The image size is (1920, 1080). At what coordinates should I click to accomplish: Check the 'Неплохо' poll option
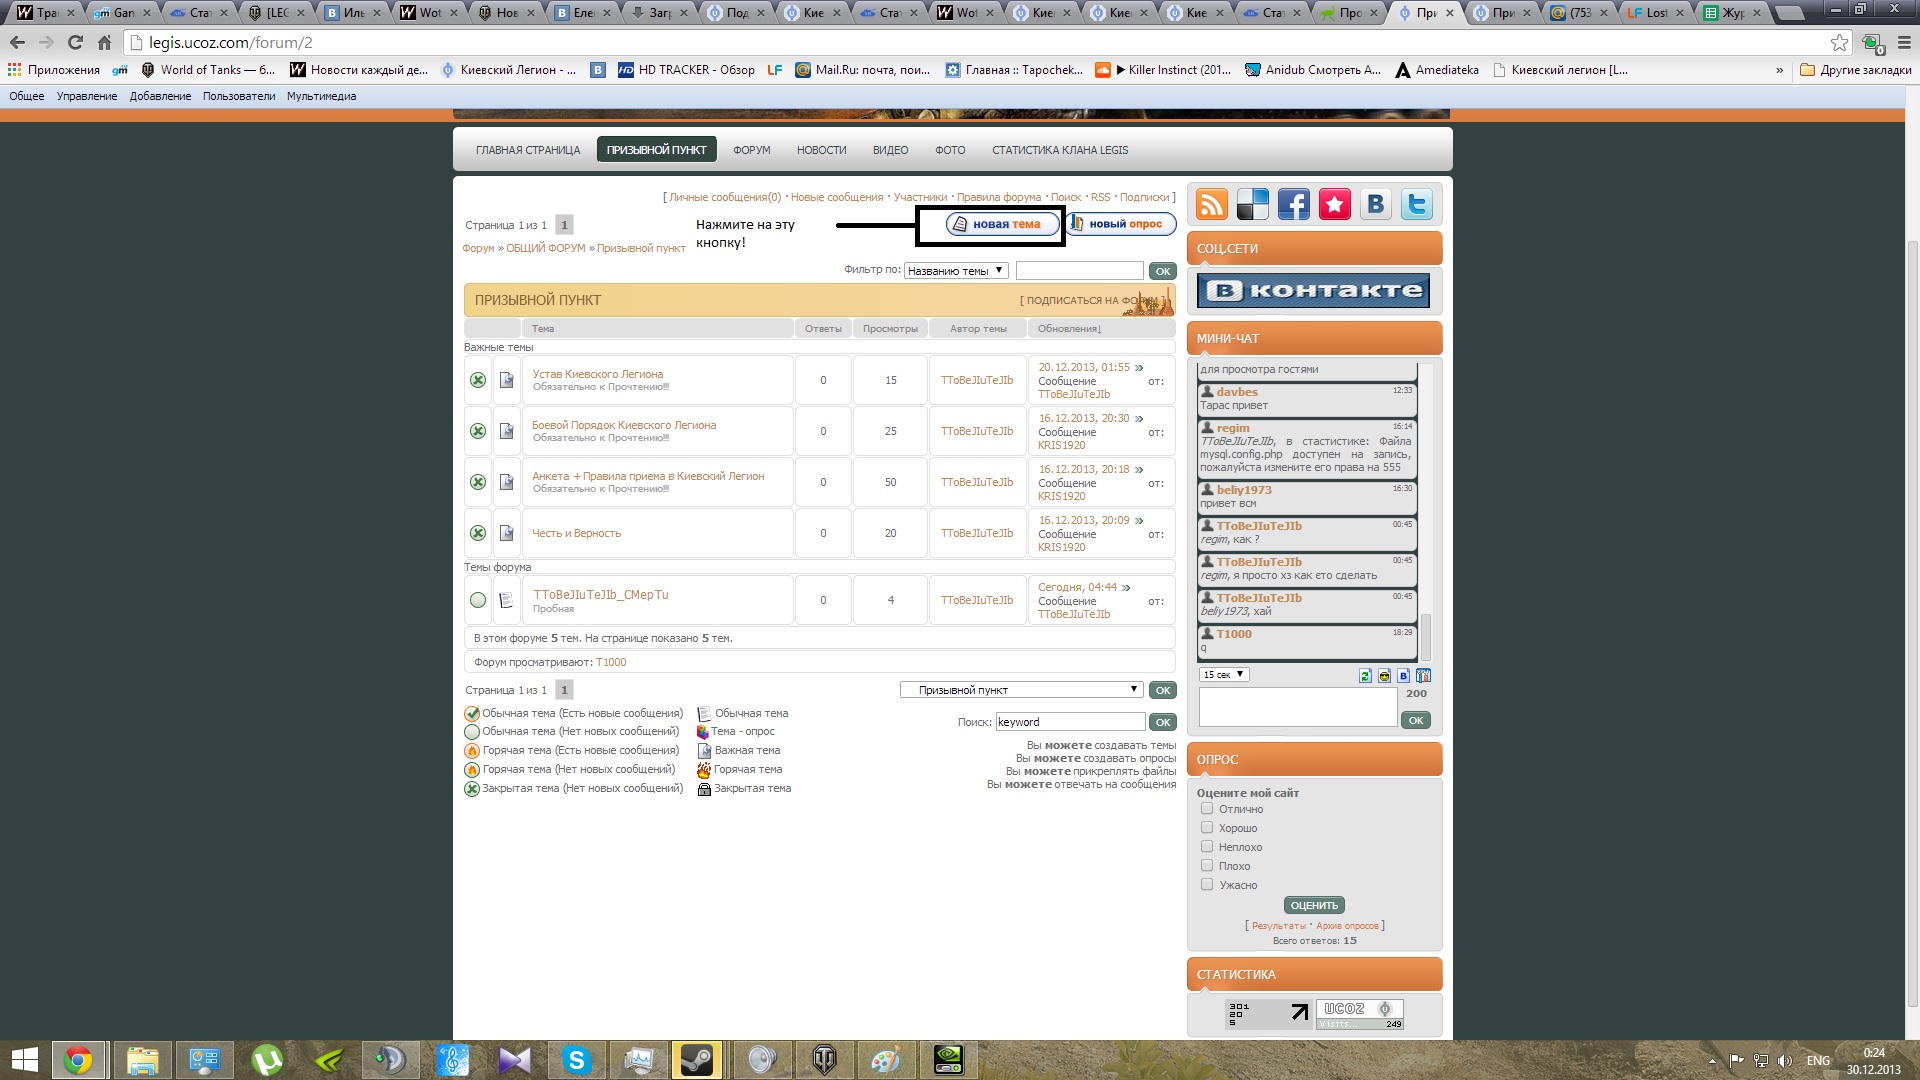click(x=1207, y=847)
